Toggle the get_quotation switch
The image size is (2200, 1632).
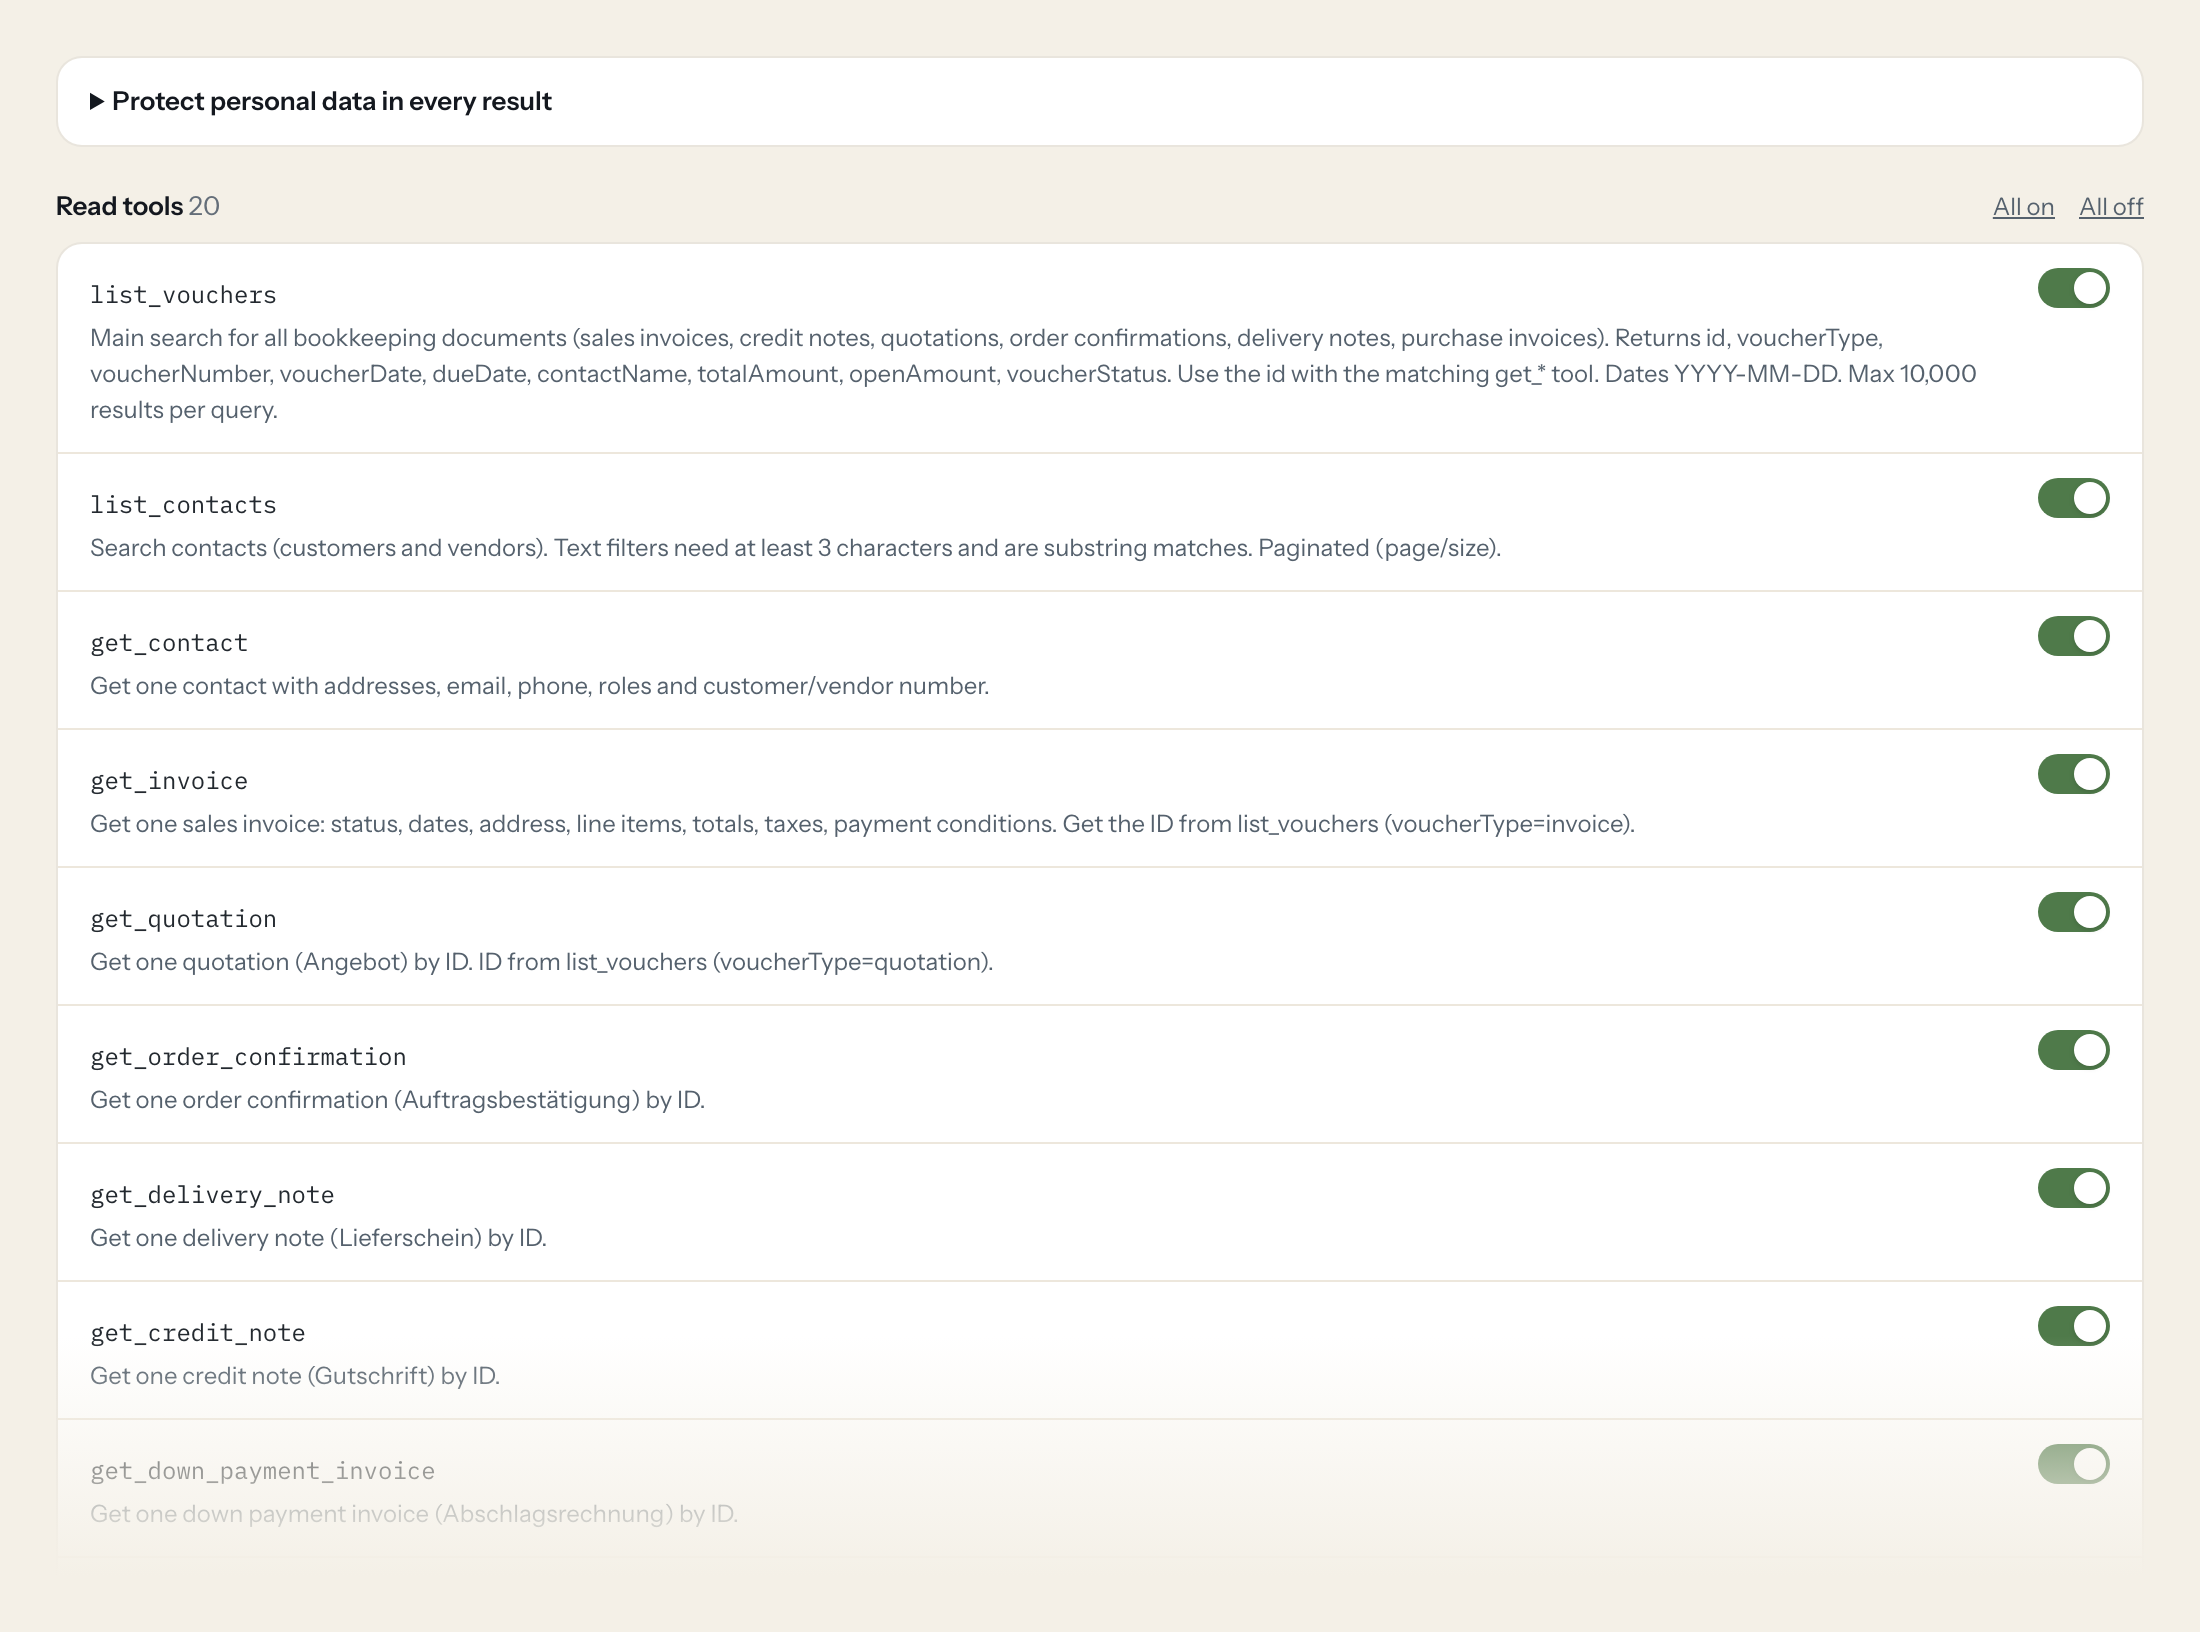click(x=2074, y=912)
